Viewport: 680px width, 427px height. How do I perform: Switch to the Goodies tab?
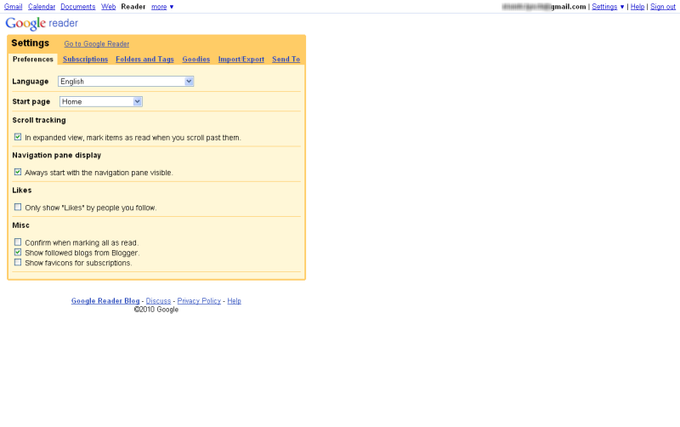click(x=196, y=59)
